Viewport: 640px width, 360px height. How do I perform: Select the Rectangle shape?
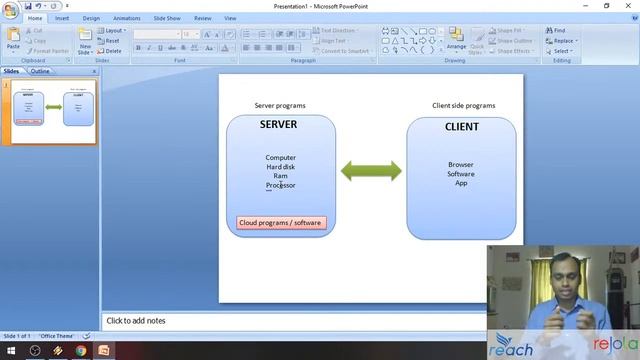423,31
